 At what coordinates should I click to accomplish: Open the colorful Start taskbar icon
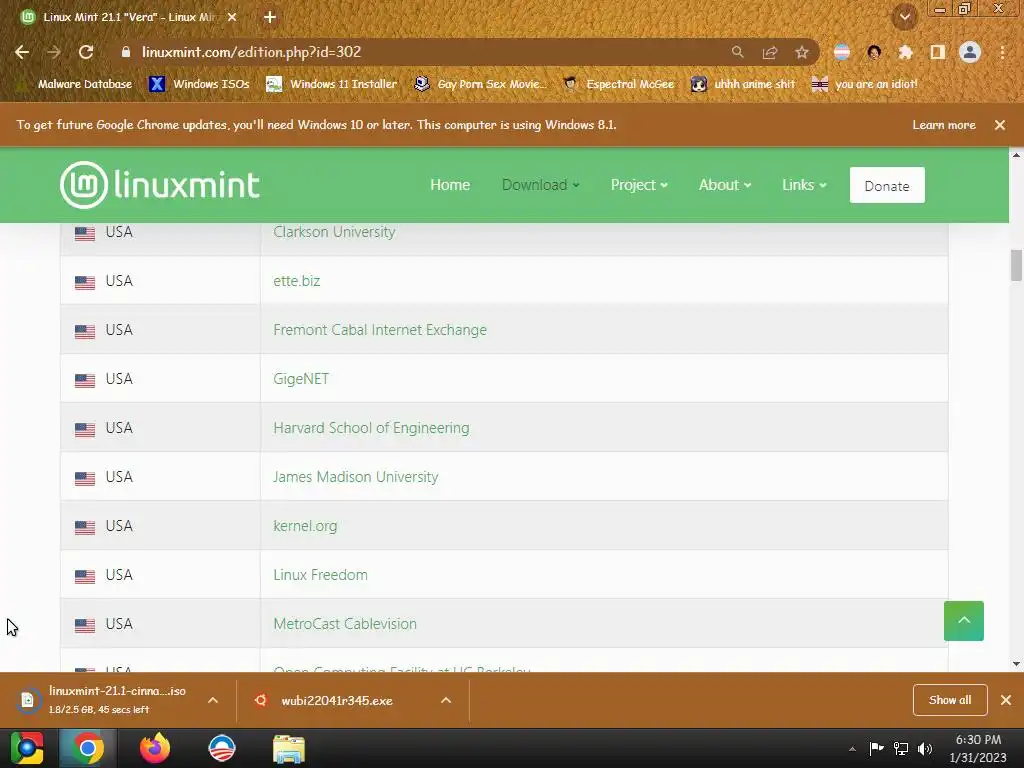pos(27,748)
